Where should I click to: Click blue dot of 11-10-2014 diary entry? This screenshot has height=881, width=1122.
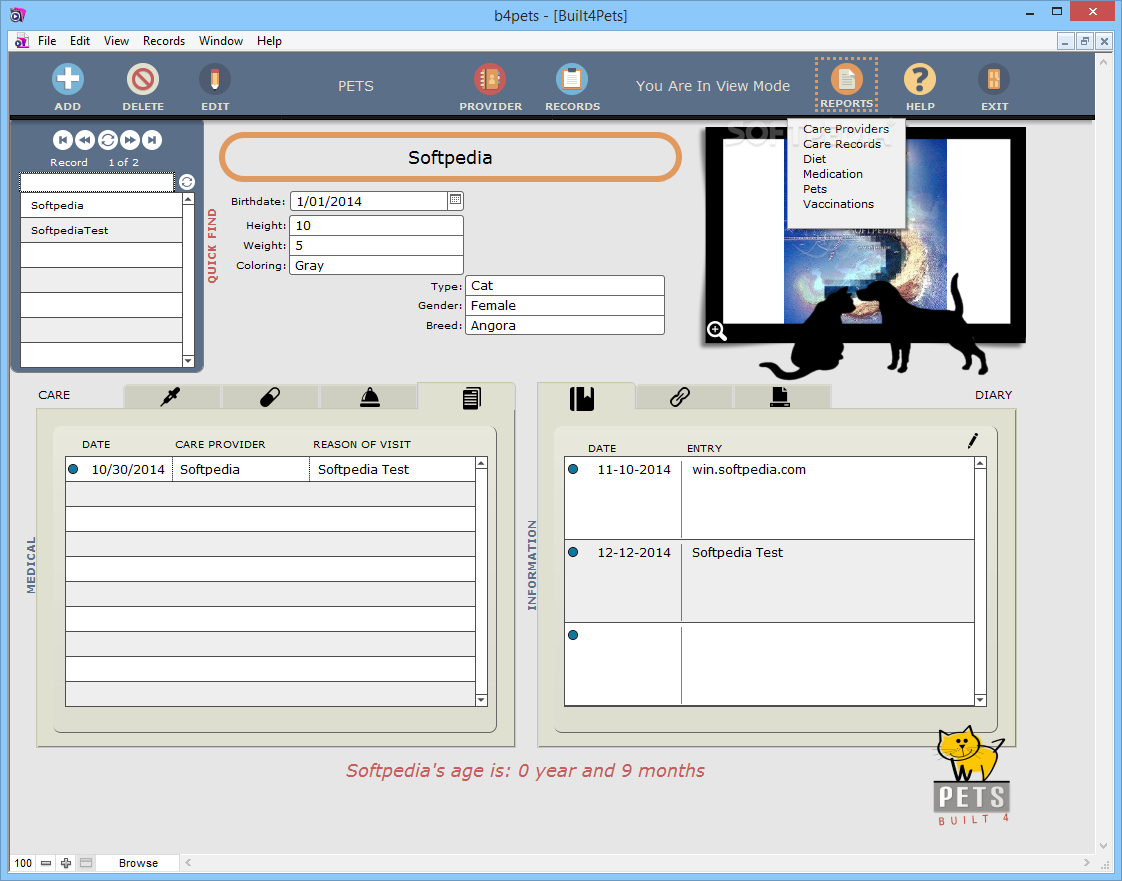click(x=573, y=469)
